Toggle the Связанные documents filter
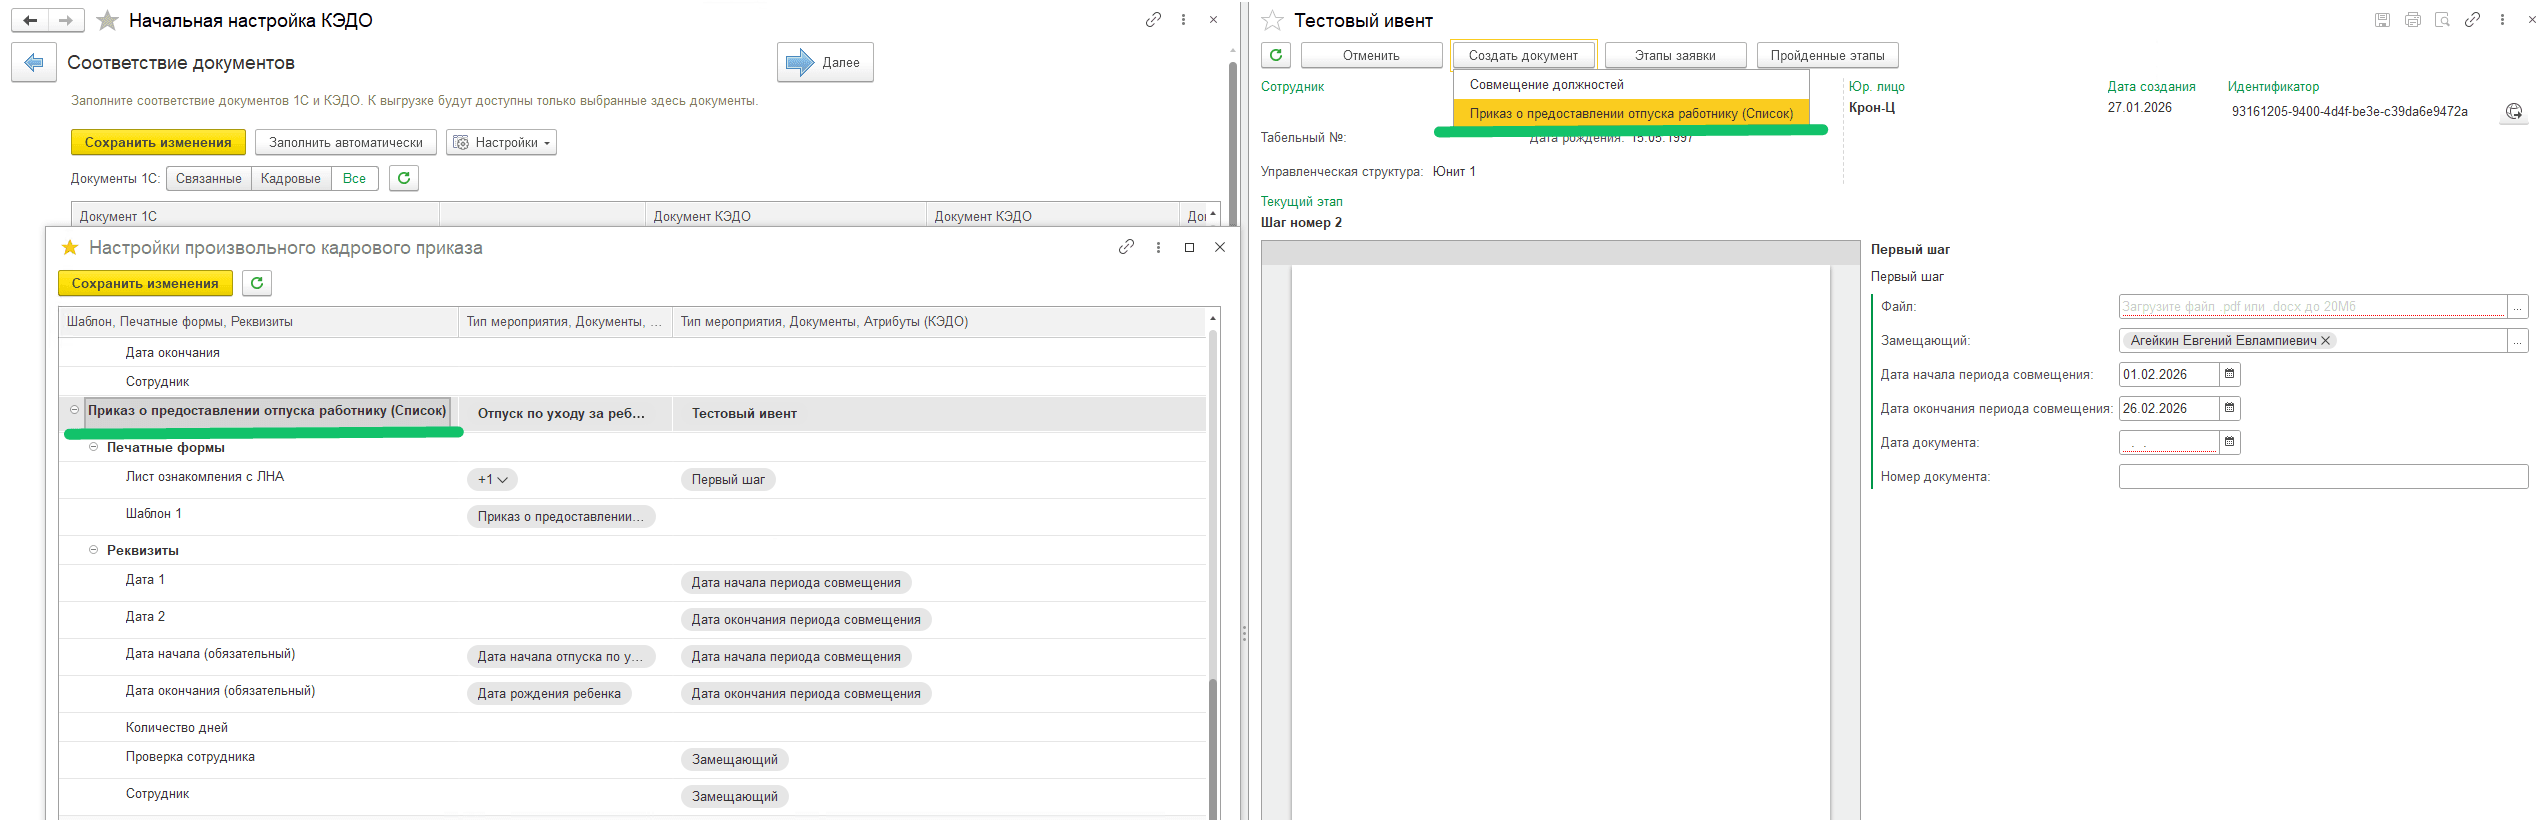This screenshot has width=2548, height=820. pyautogui.click(x=208, y=178)
